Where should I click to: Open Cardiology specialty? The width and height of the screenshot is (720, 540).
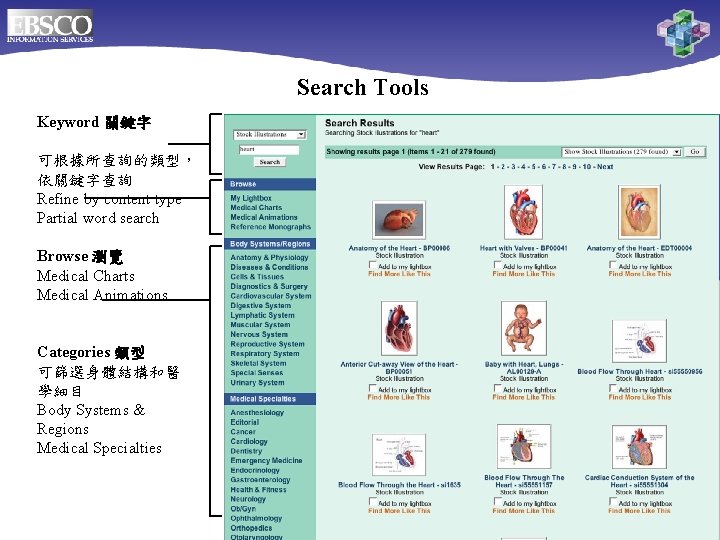[249, 441]
